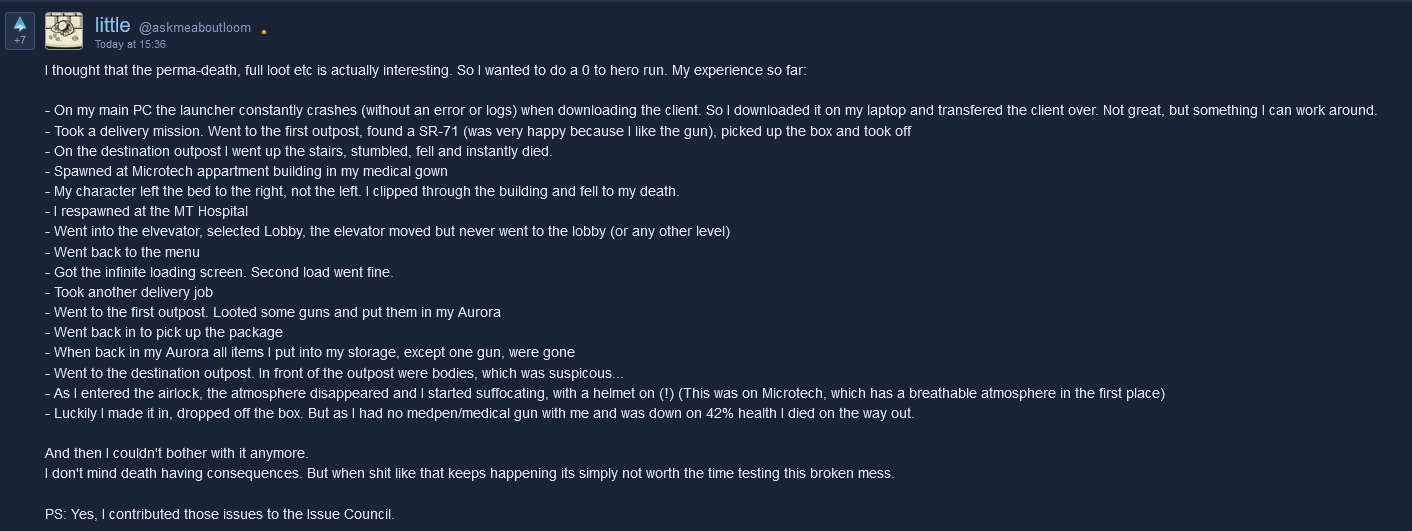Click the line 'I respawned at the MT Hospital'
The width and height of the screenshot is (1412, 531).
(x=146, y=211)
